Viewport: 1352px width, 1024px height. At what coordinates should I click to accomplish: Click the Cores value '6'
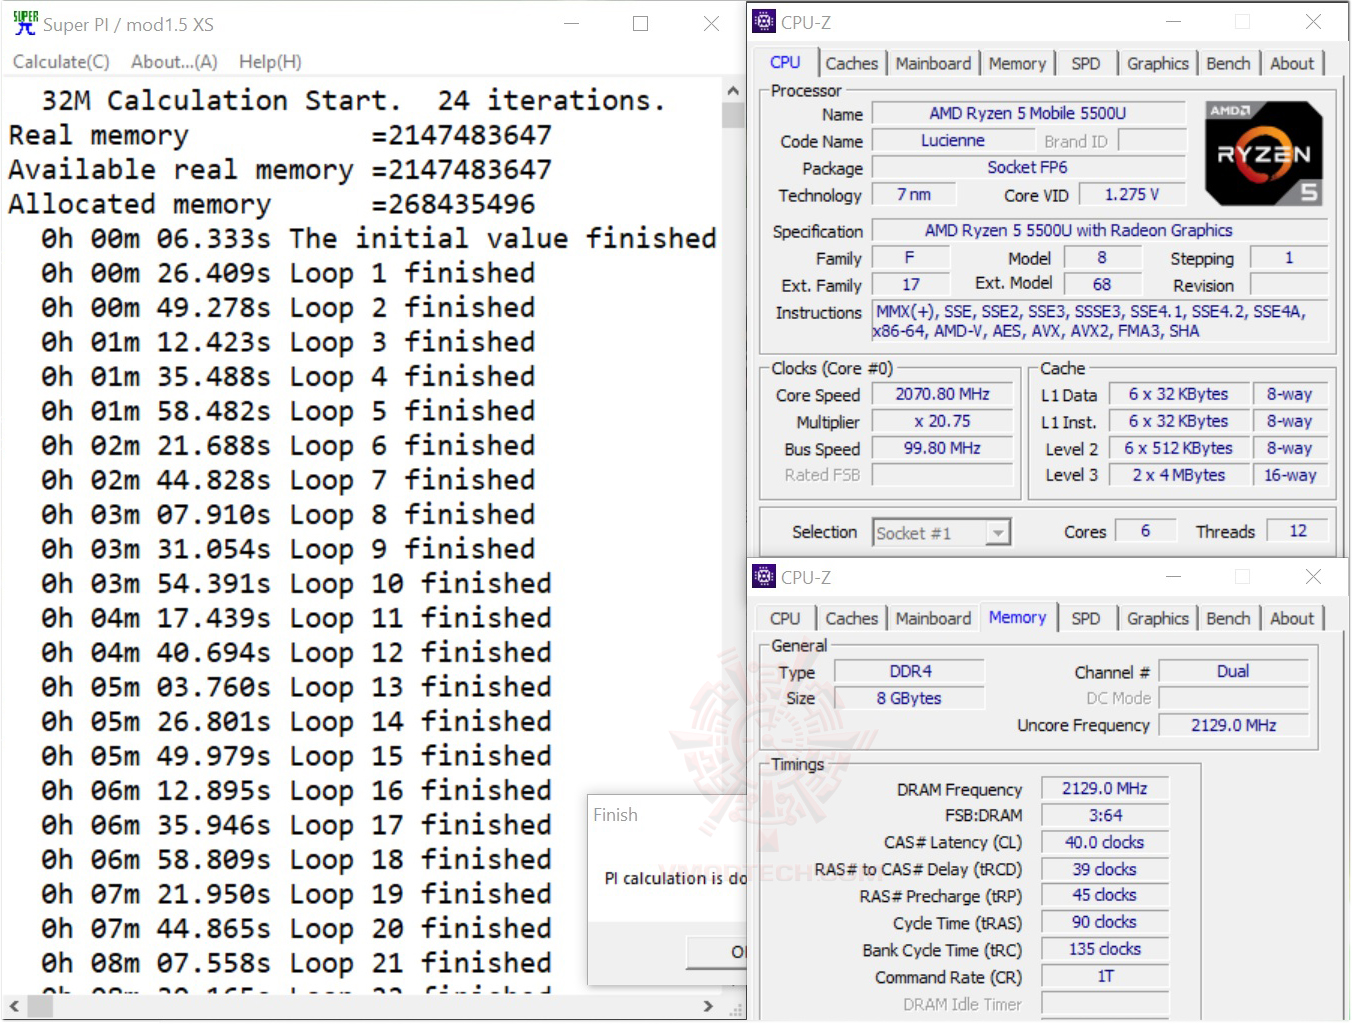pyautogui.click(x=1145, y=531)
